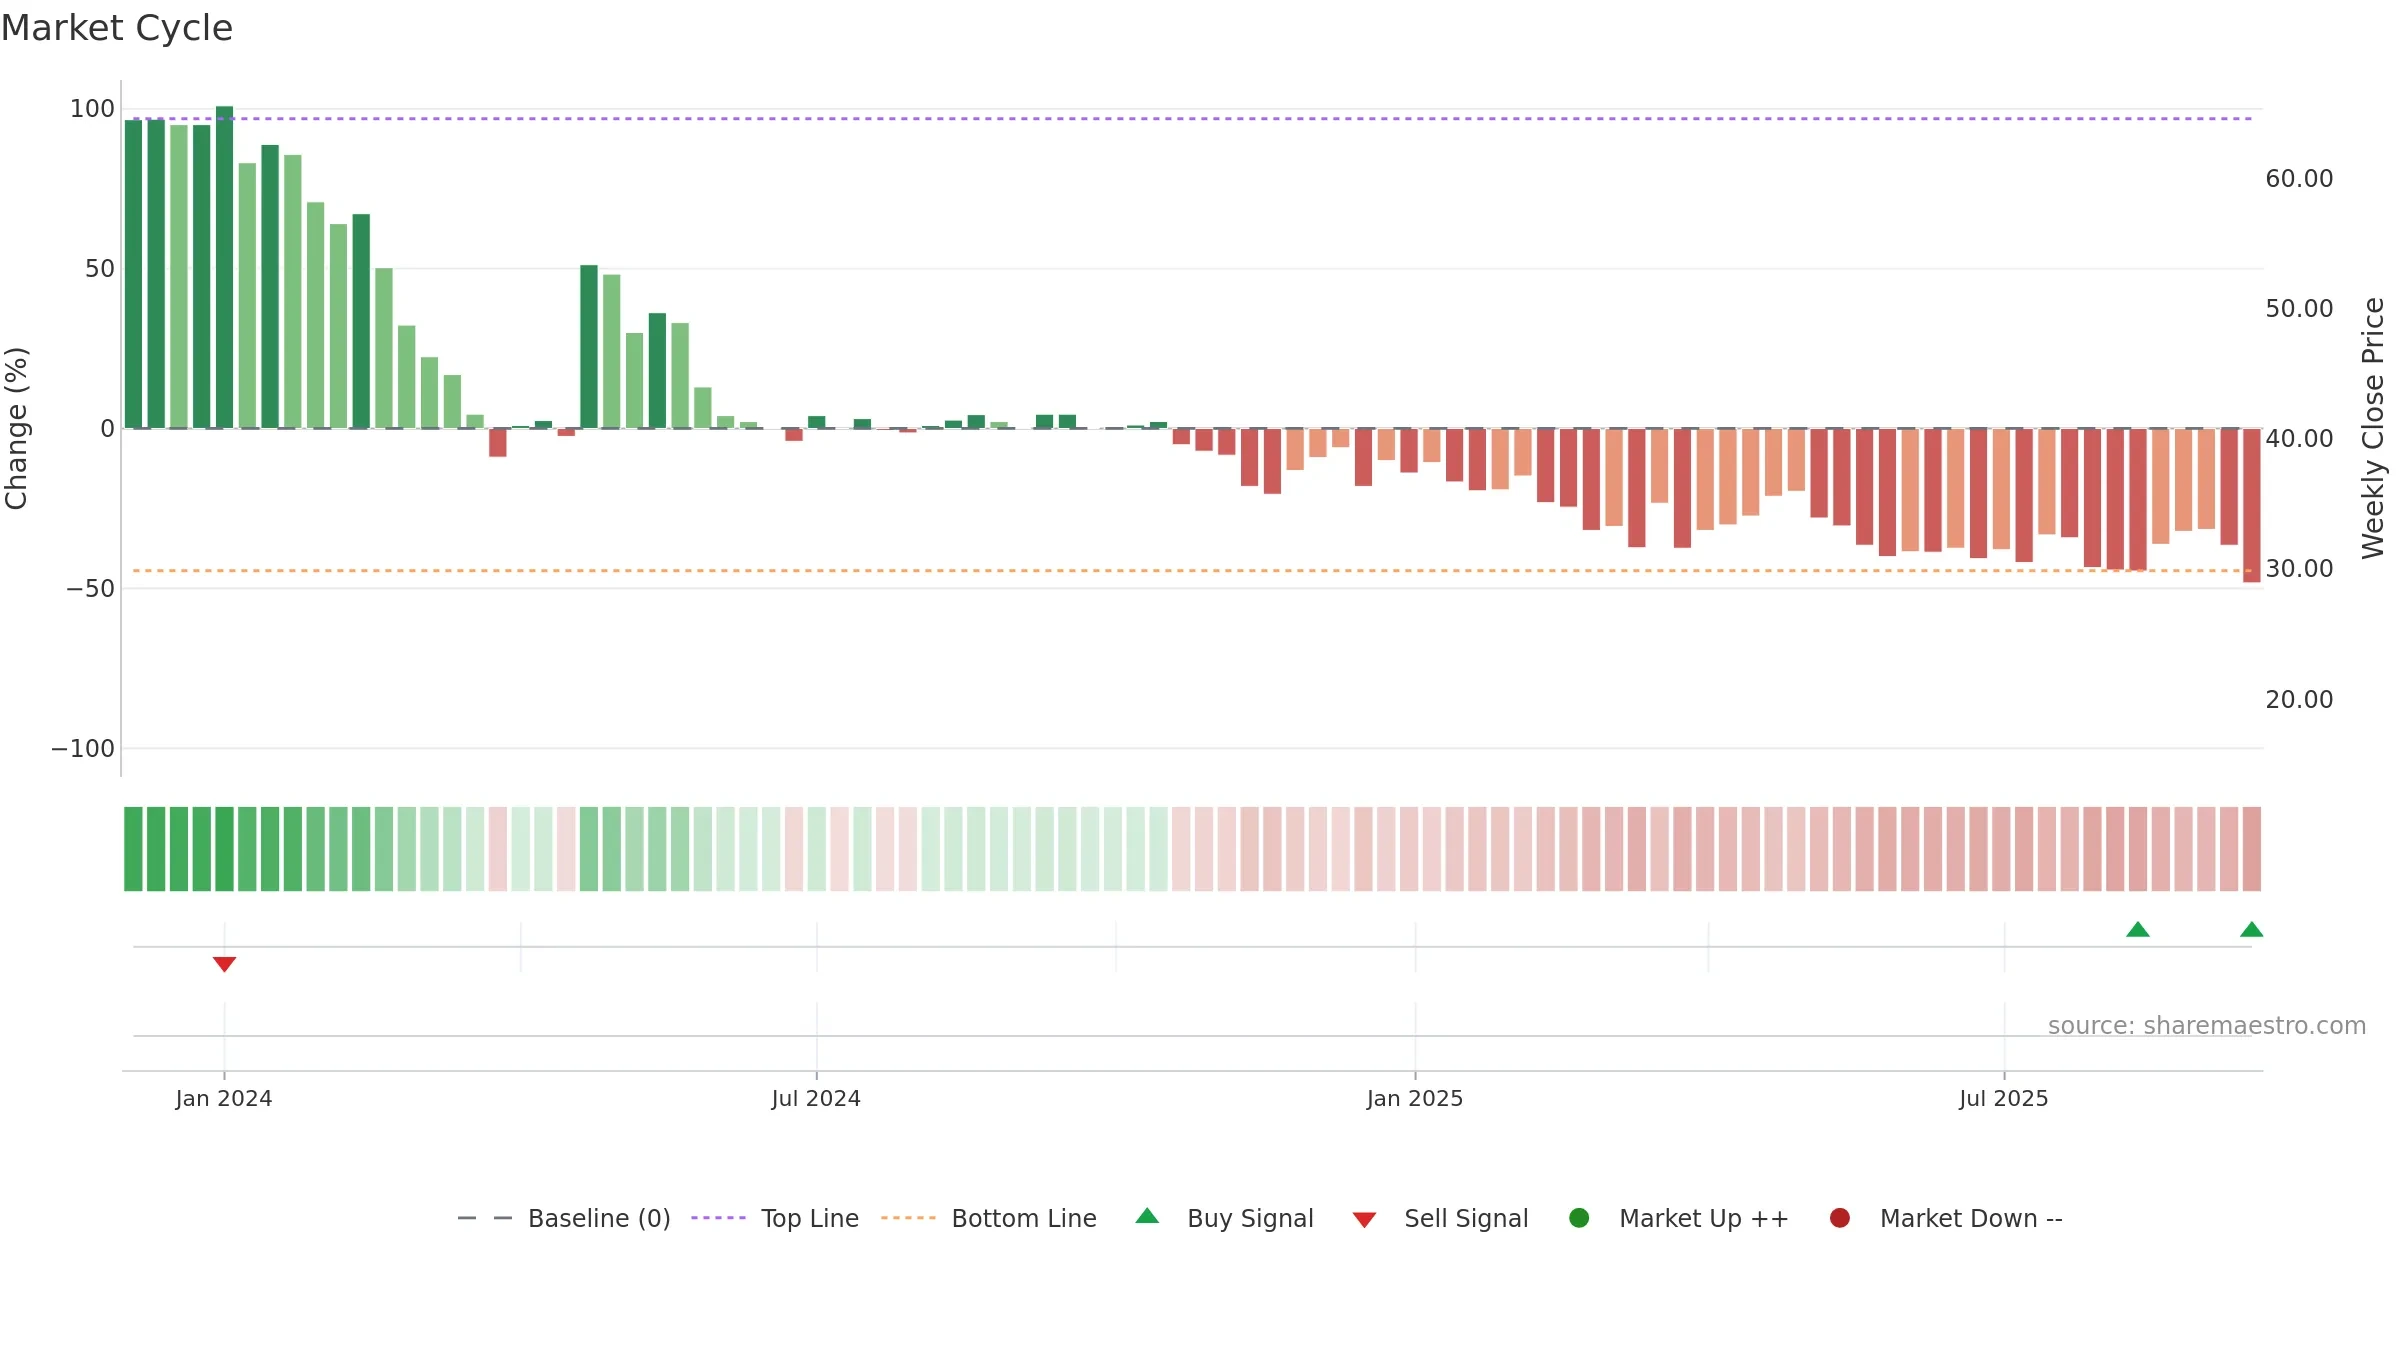The width and height of the screenshot is (2400, 1350).
Task: Click the purple dotted Top Line legend sample
Action: coord(718,1218)
